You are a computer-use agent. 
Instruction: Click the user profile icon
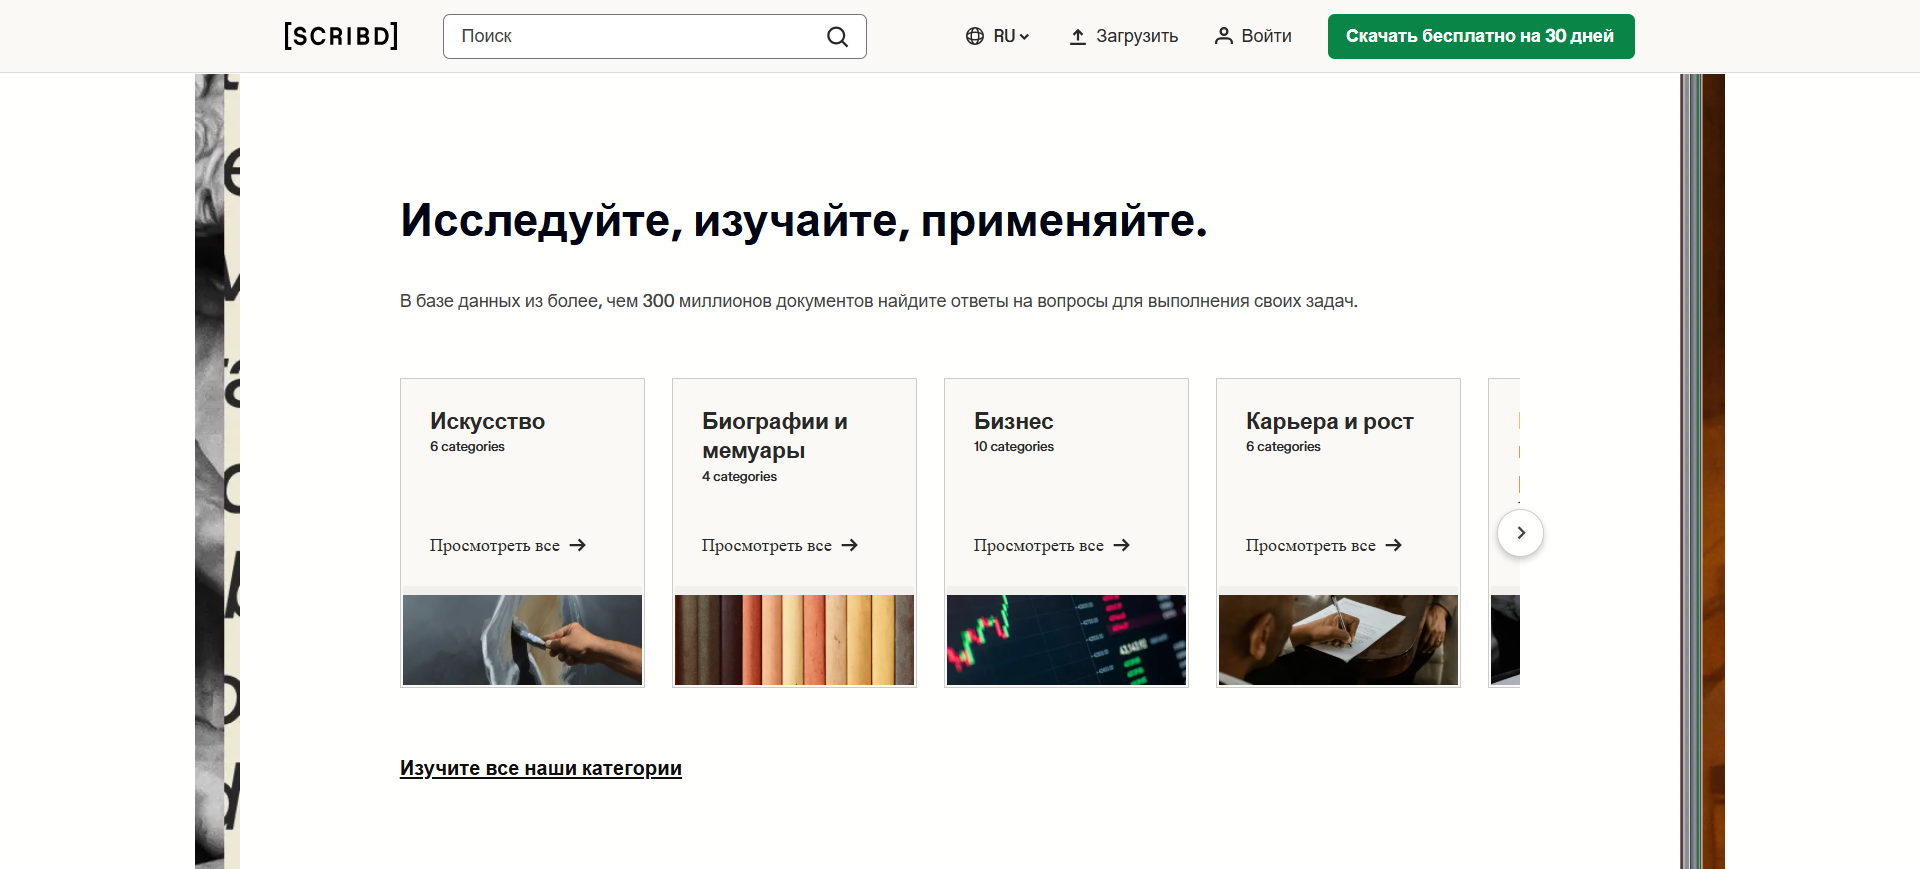point(1223,36)
